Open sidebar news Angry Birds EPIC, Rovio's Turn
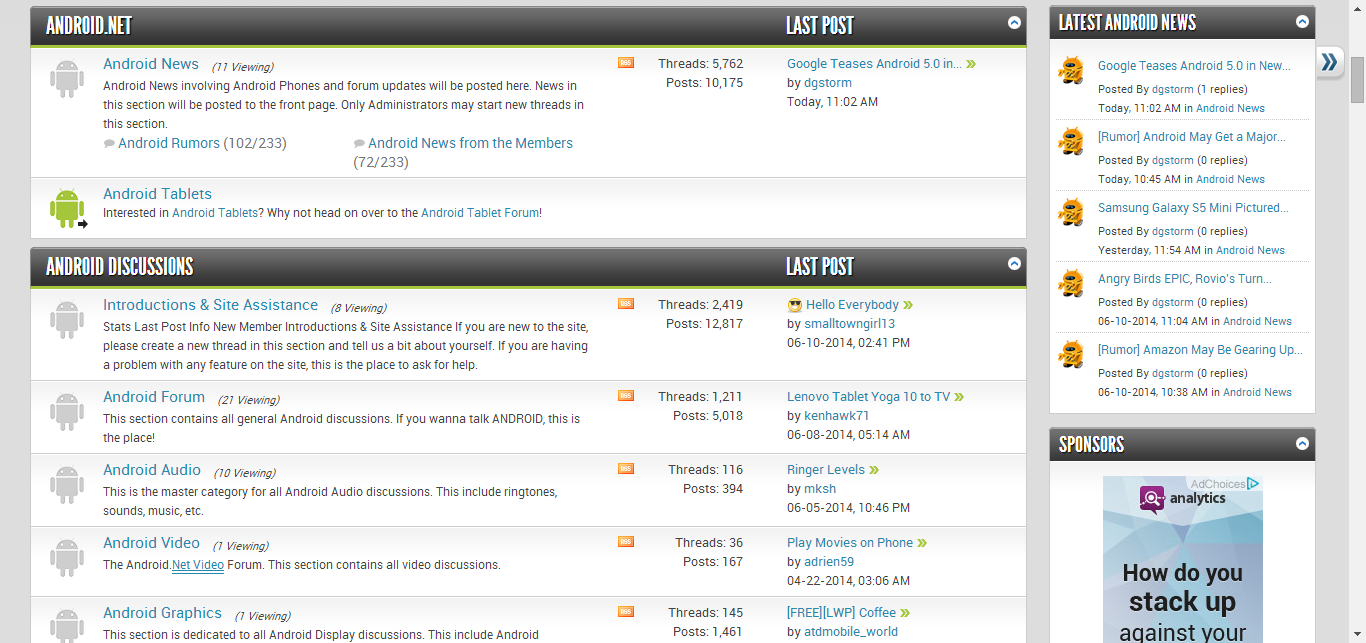Screen dimensions: 1366x643 coord(1185,279)
